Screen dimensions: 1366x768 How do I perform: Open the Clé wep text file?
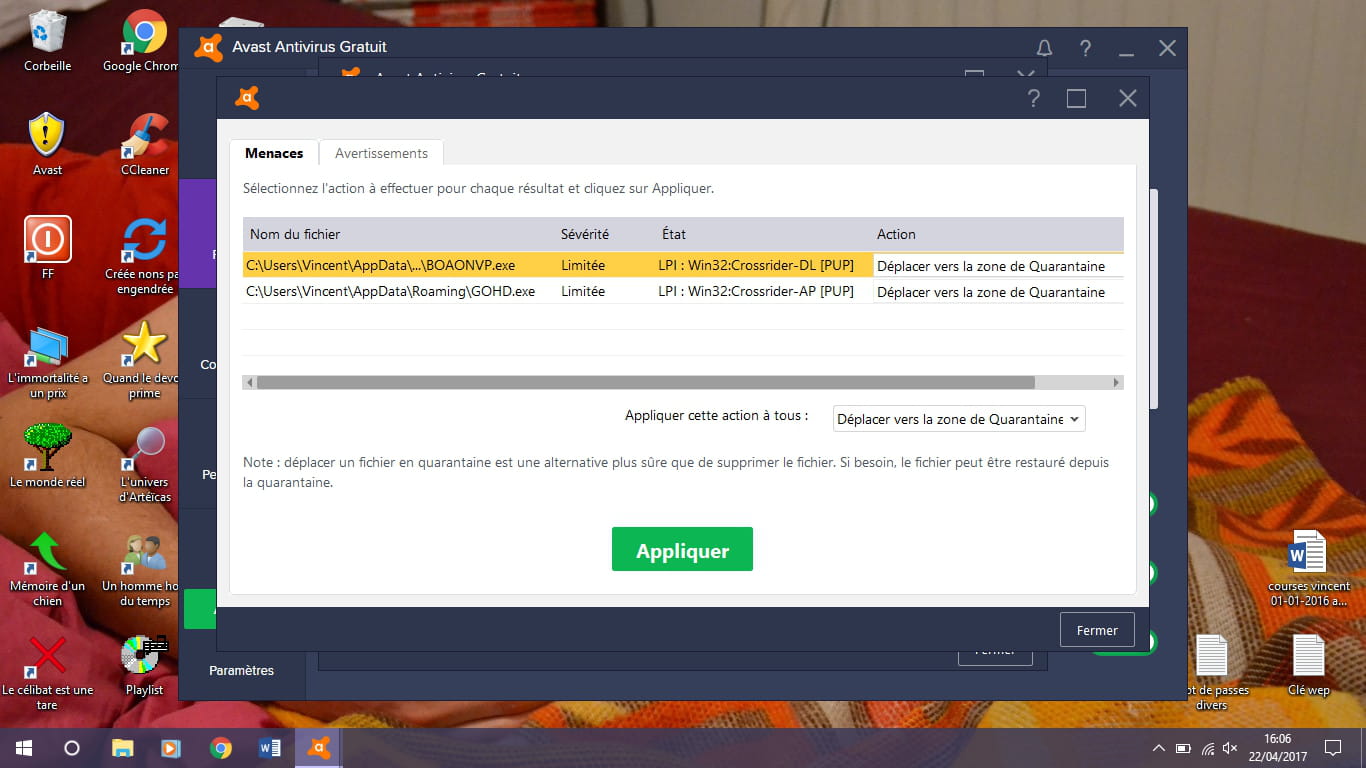pos(1309,665)
